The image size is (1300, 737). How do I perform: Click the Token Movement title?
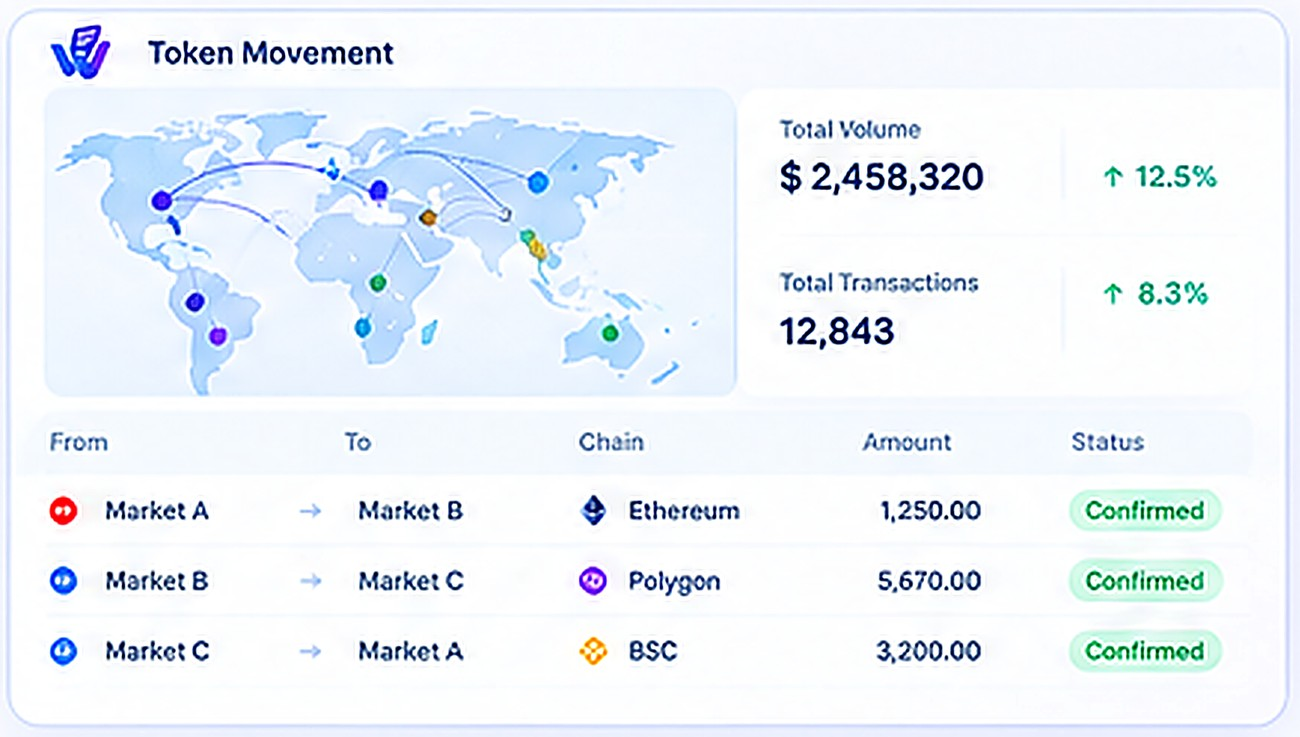coord(271,53)
